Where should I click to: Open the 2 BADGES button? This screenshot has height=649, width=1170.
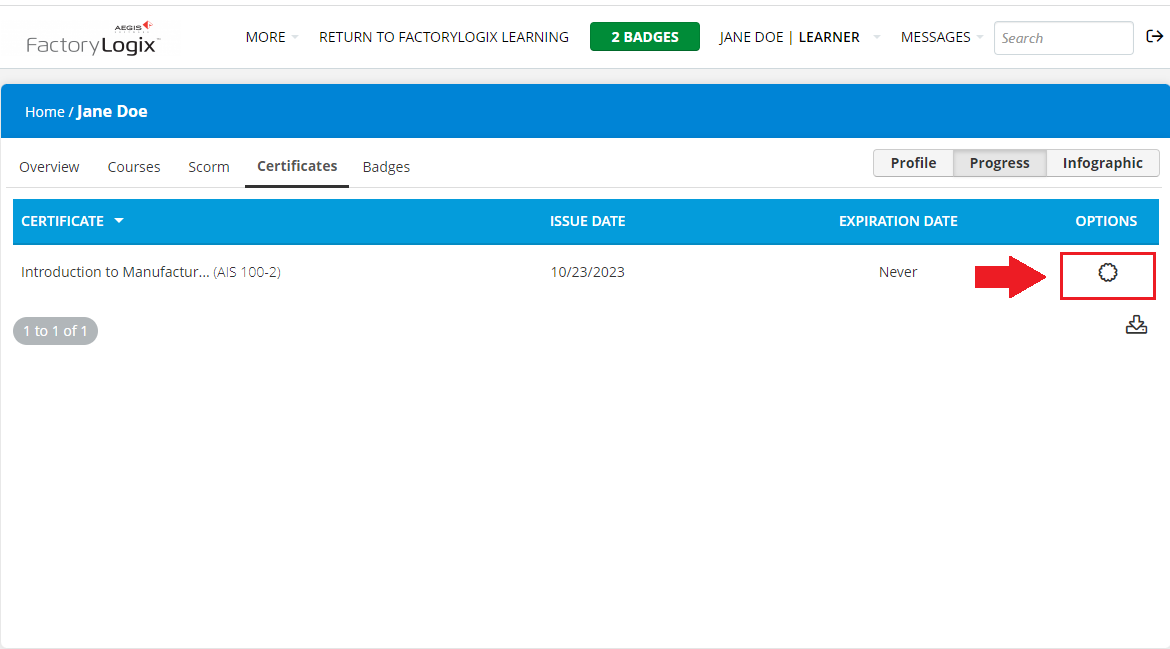click(644, 36)
